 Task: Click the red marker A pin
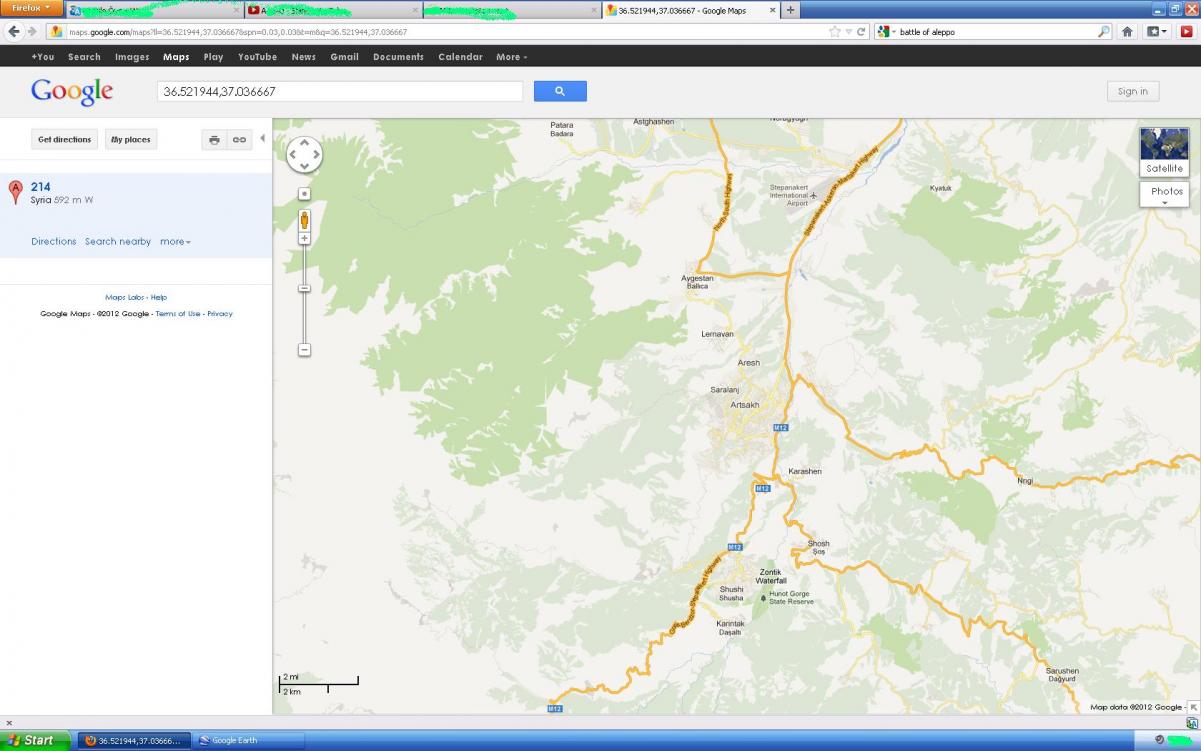coord(15,191)
